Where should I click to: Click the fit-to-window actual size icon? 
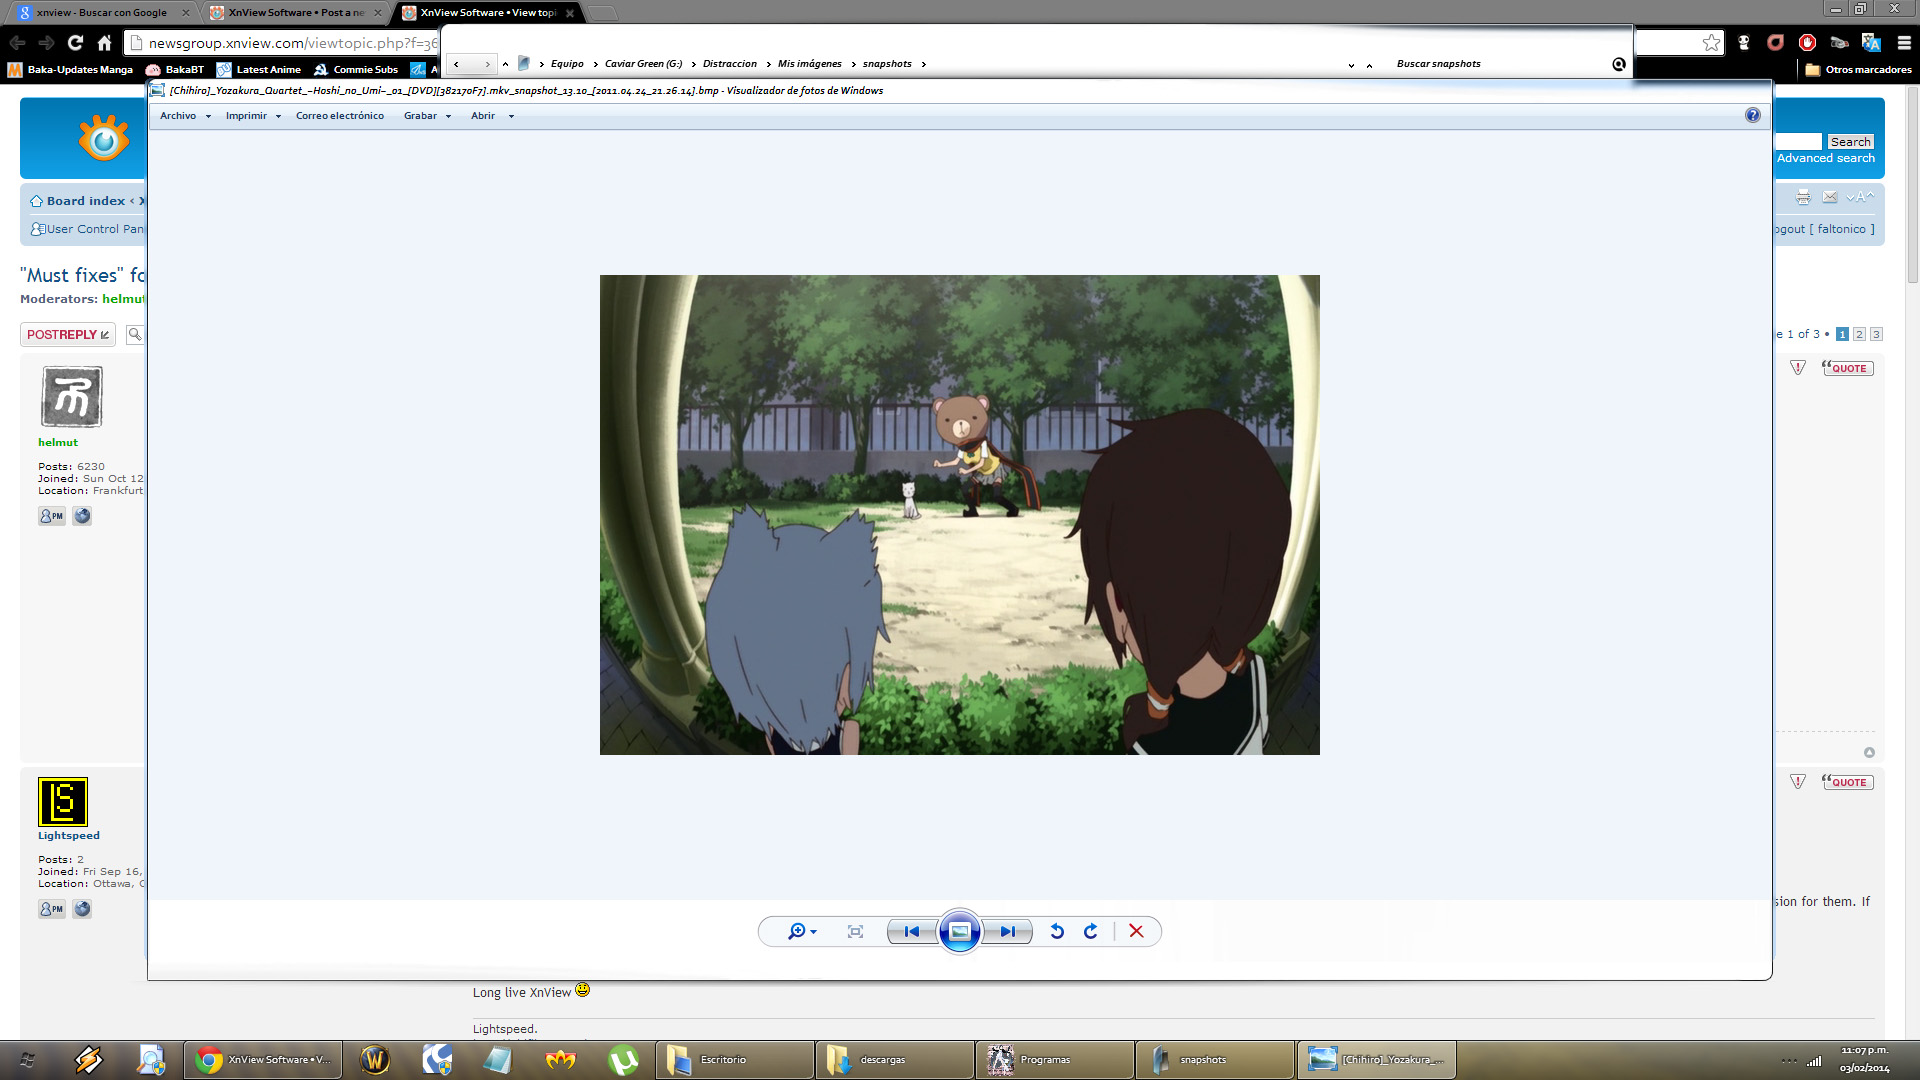855,931
